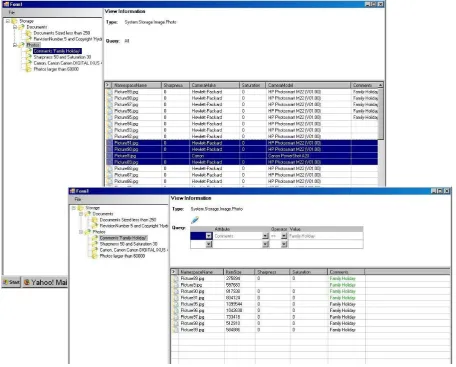Image resolution: width=456 pixels, height=367 pixels.
Task: Select 'RevisionNumber 5 and Copyright' query in front window tree
Action: (134, 226)
